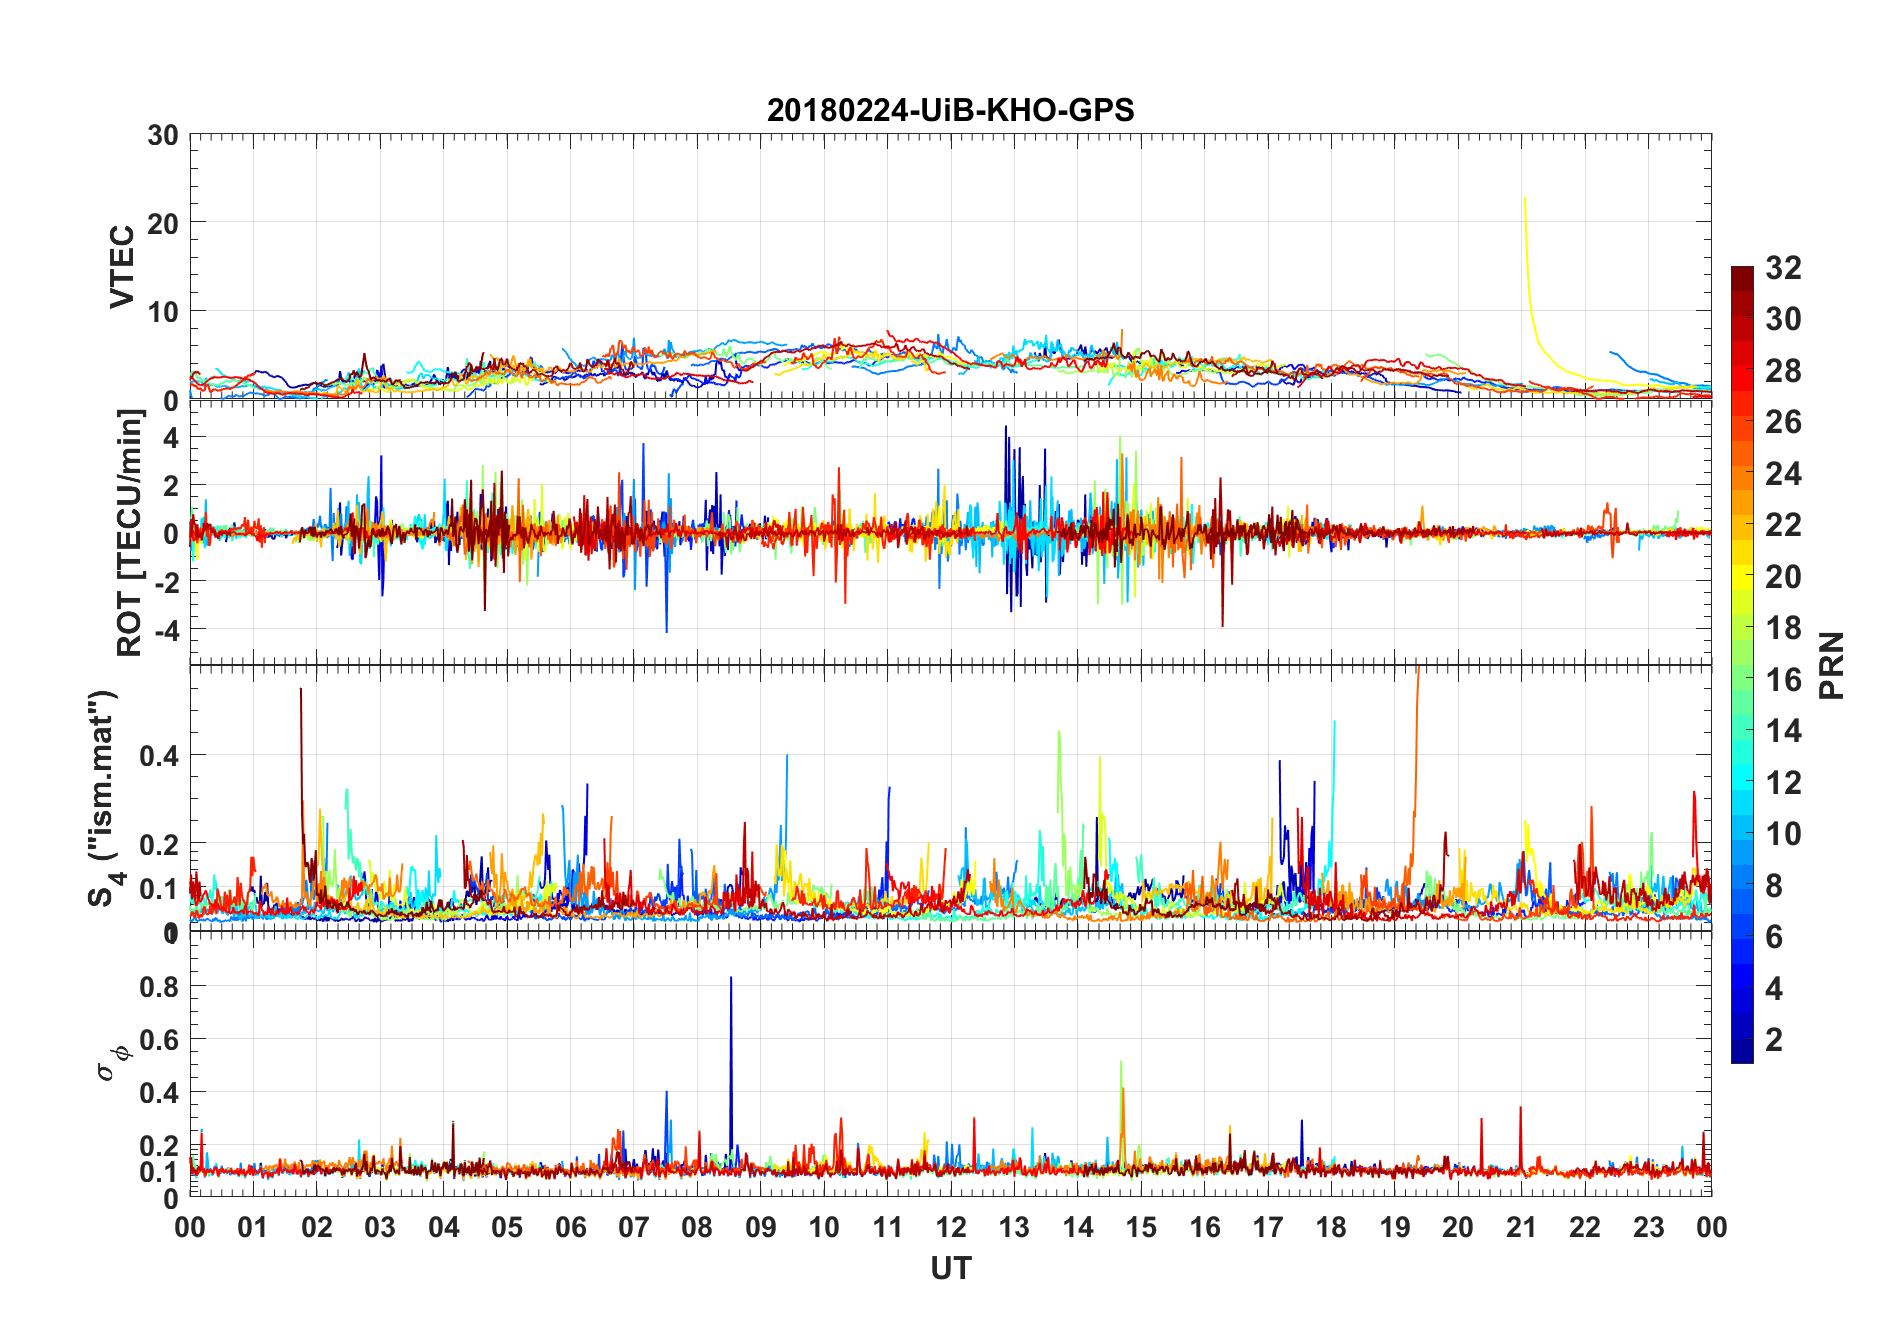The width and height of the screenshot is (1902, 1330).
Task: Click the colorbar tick label 32
Action: pyautogui.click(x=1783, y=267)
